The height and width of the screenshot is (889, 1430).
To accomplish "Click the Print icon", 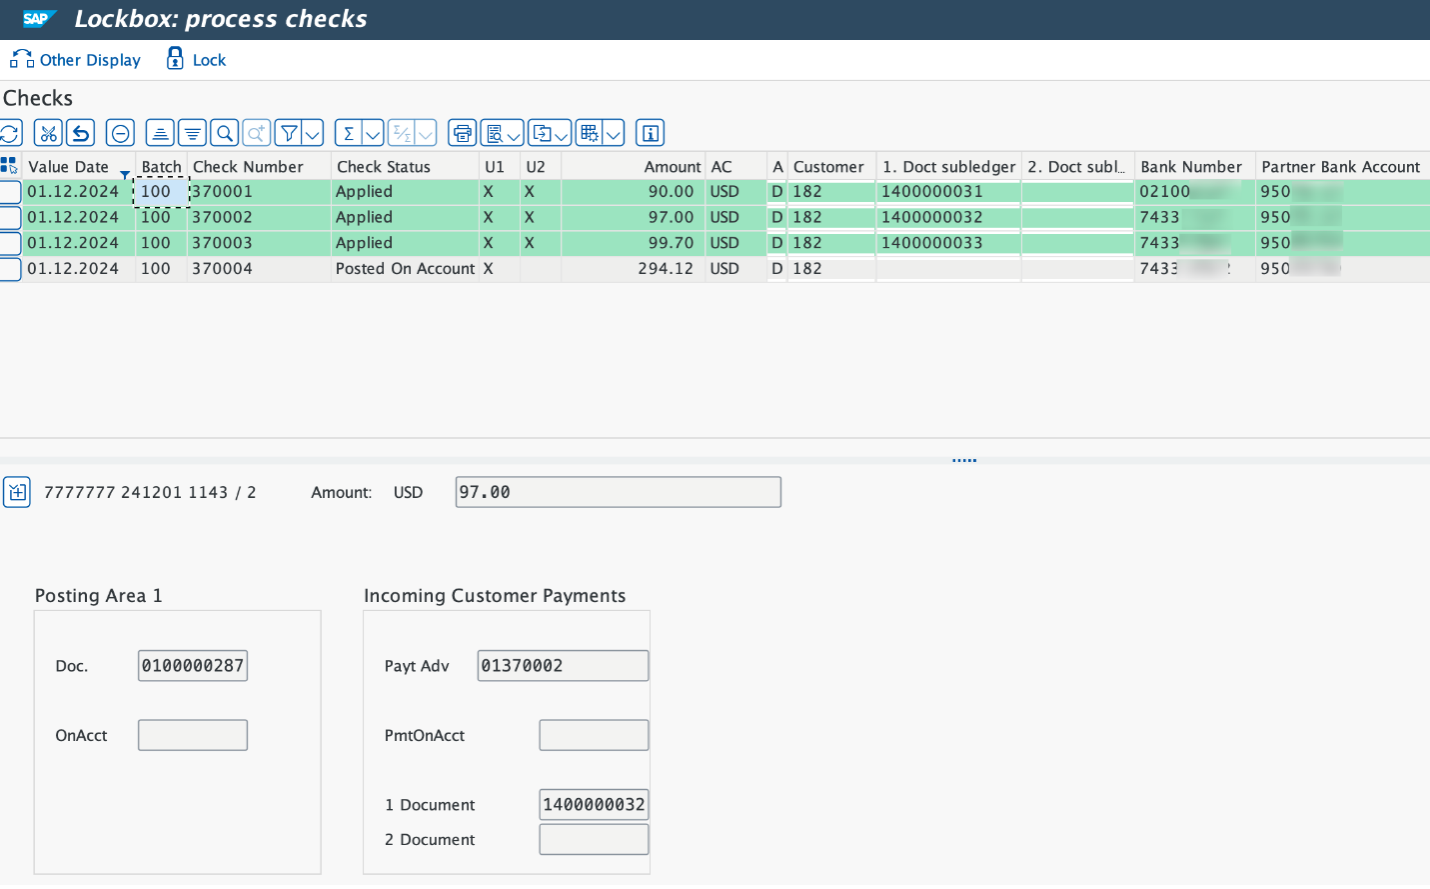I will 462,133.
